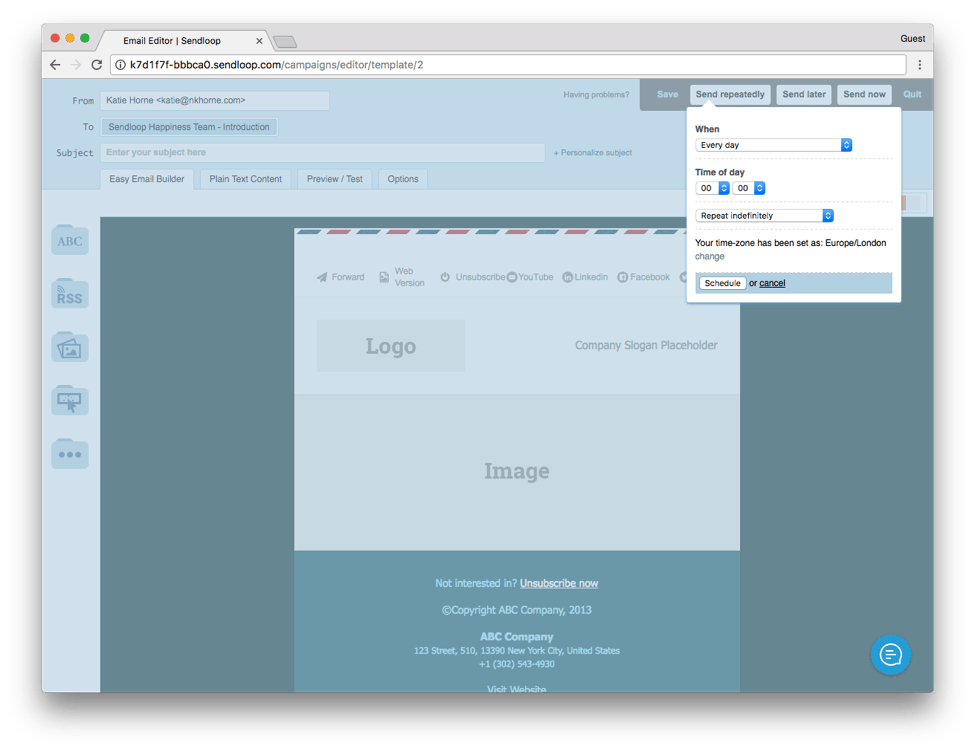The width and height of the screenshot is (975, 752).
Task: Open the minute selector dropdown
Action: 749,188
